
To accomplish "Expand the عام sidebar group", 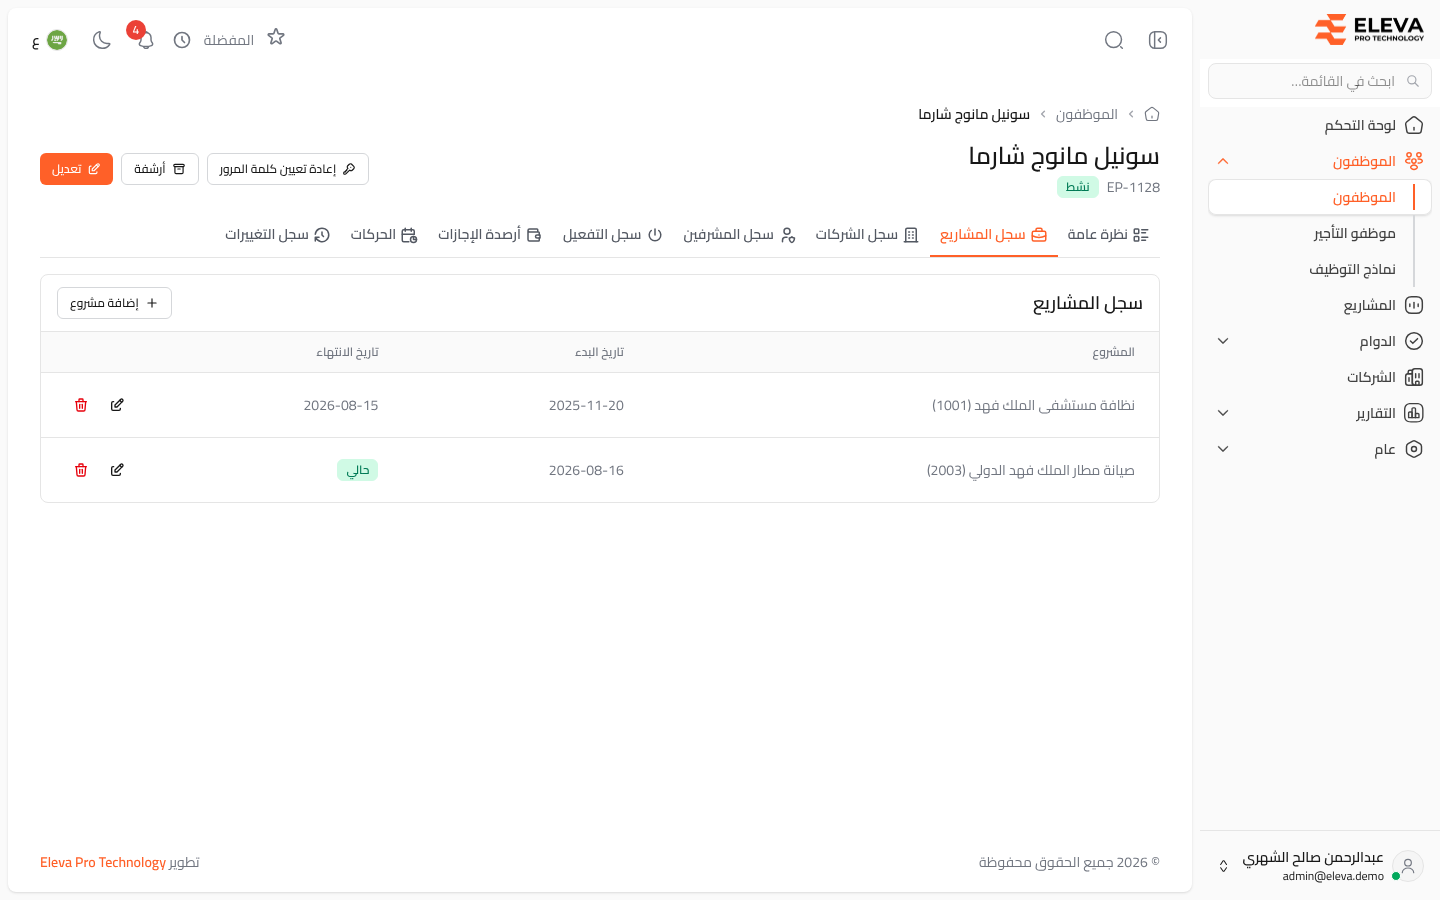I will [1222, 449].
